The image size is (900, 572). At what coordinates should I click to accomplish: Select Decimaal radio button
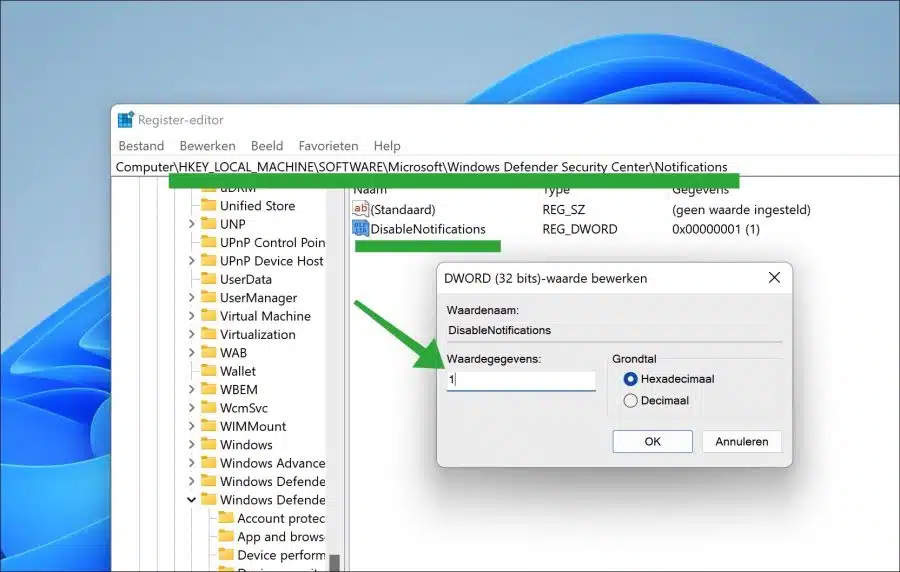[630, 400]
